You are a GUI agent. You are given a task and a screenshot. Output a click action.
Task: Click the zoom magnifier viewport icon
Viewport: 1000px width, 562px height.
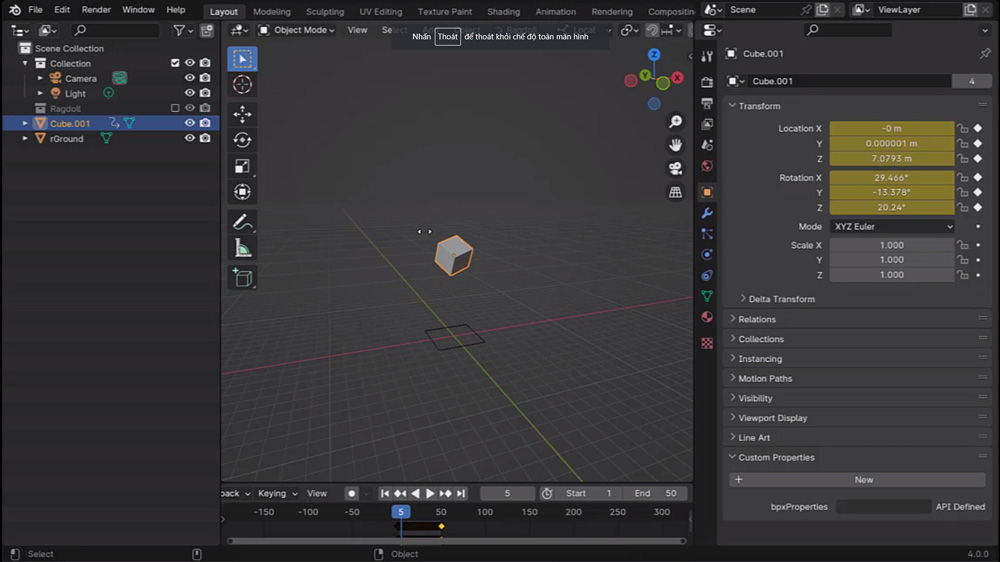coord(676,122)
